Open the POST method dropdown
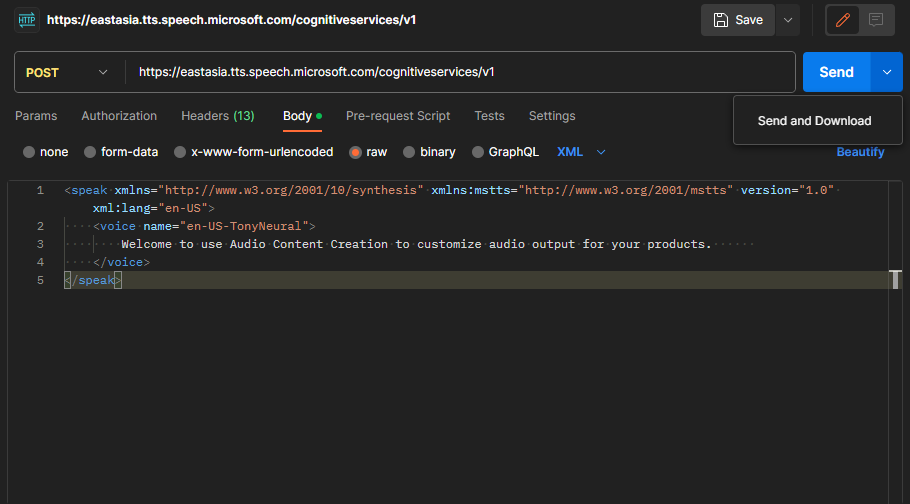This screenshot has height=504, width=910. coord(68,72)
